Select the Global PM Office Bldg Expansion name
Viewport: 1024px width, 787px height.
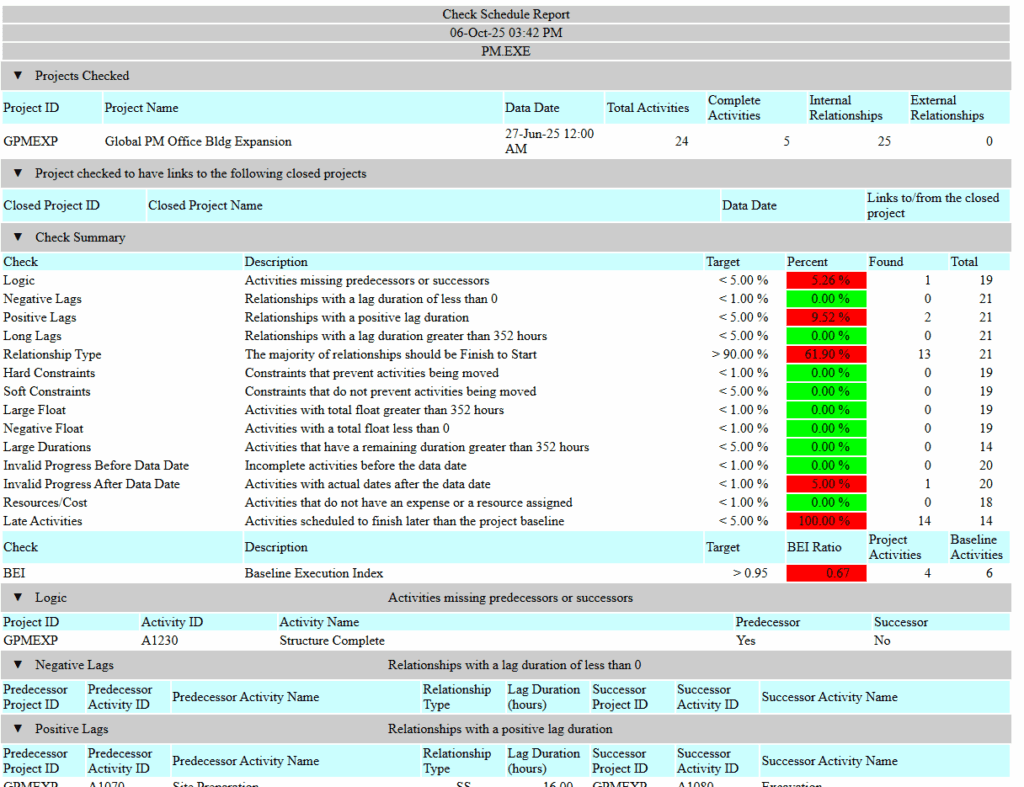pyautogui.click(x=198, y=142)
